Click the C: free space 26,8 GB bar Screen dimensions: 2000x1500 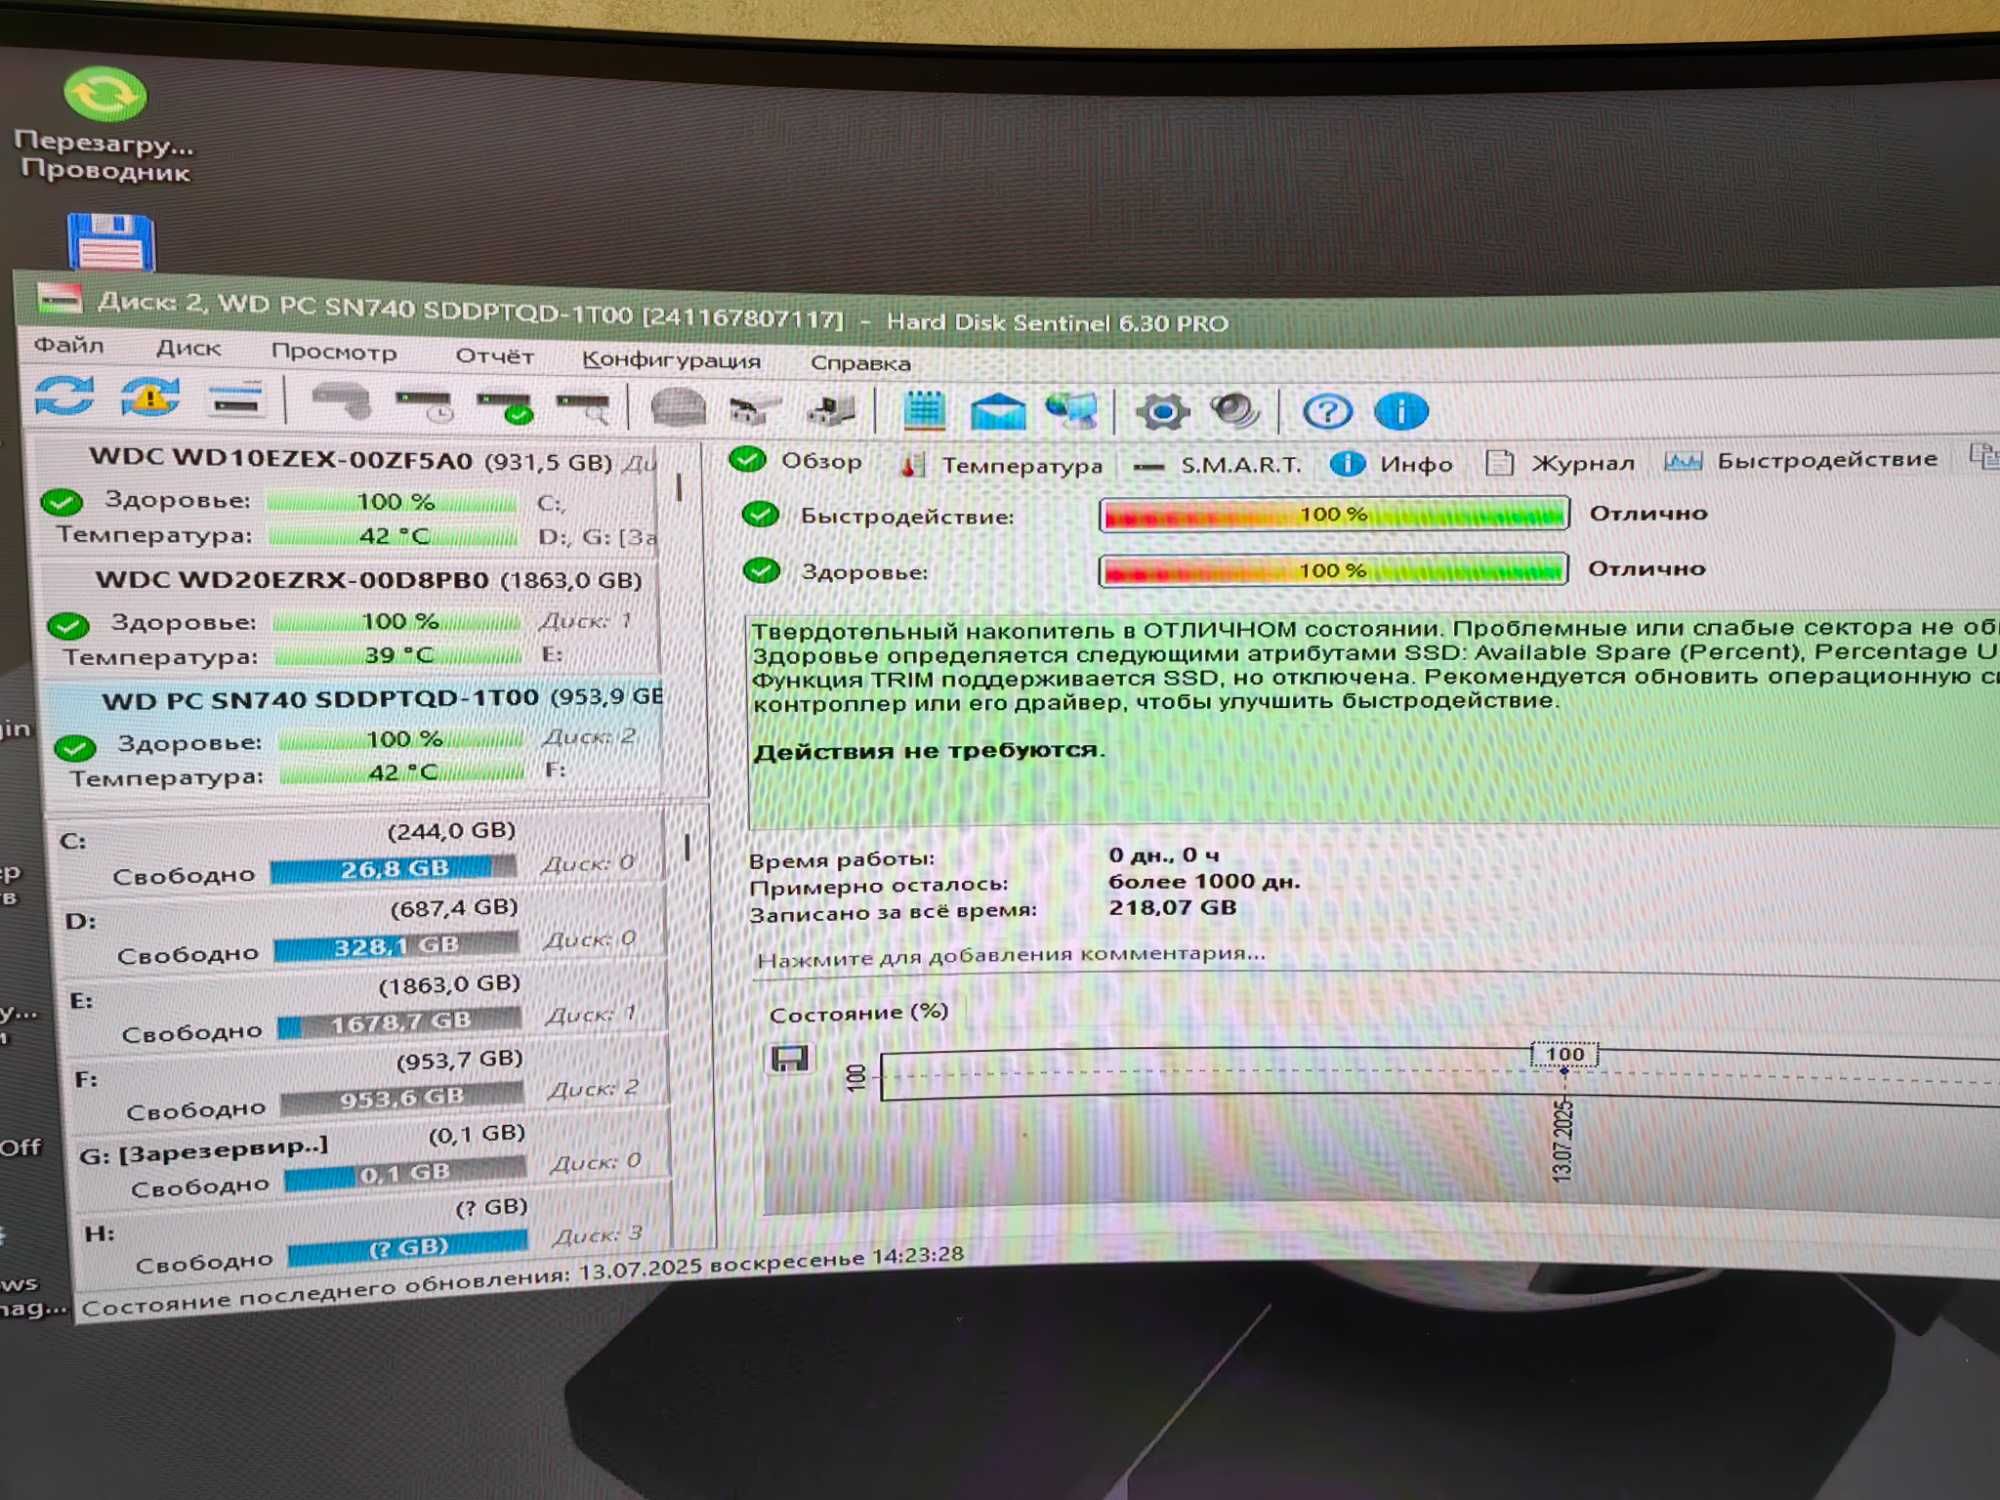click(393, 868)
